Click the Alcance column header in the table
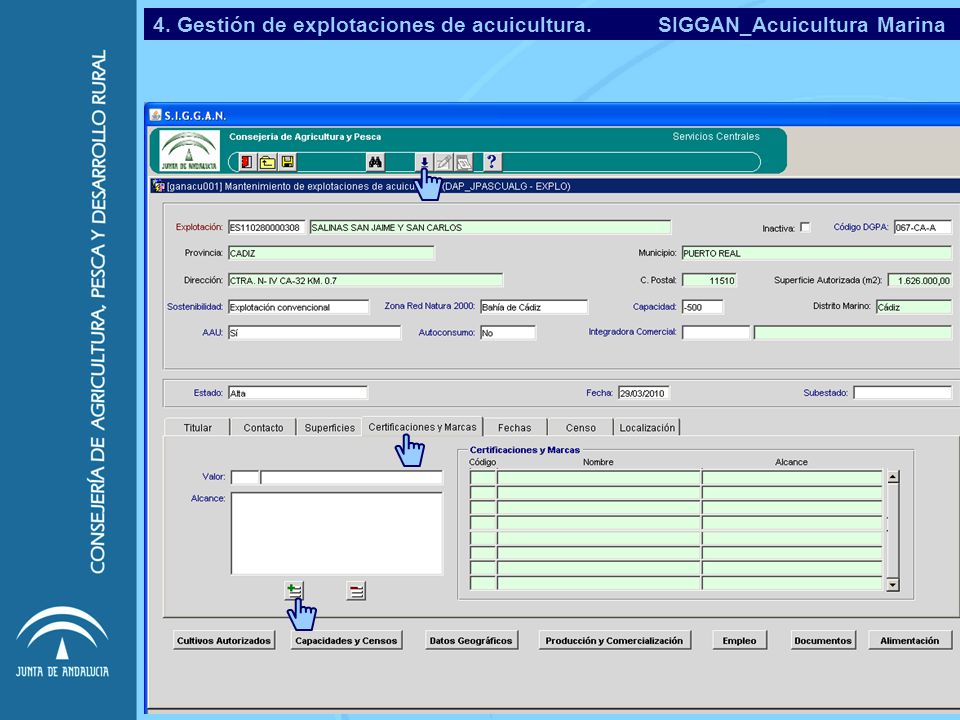This screenshot has height=720, width=960. point(791,462)
